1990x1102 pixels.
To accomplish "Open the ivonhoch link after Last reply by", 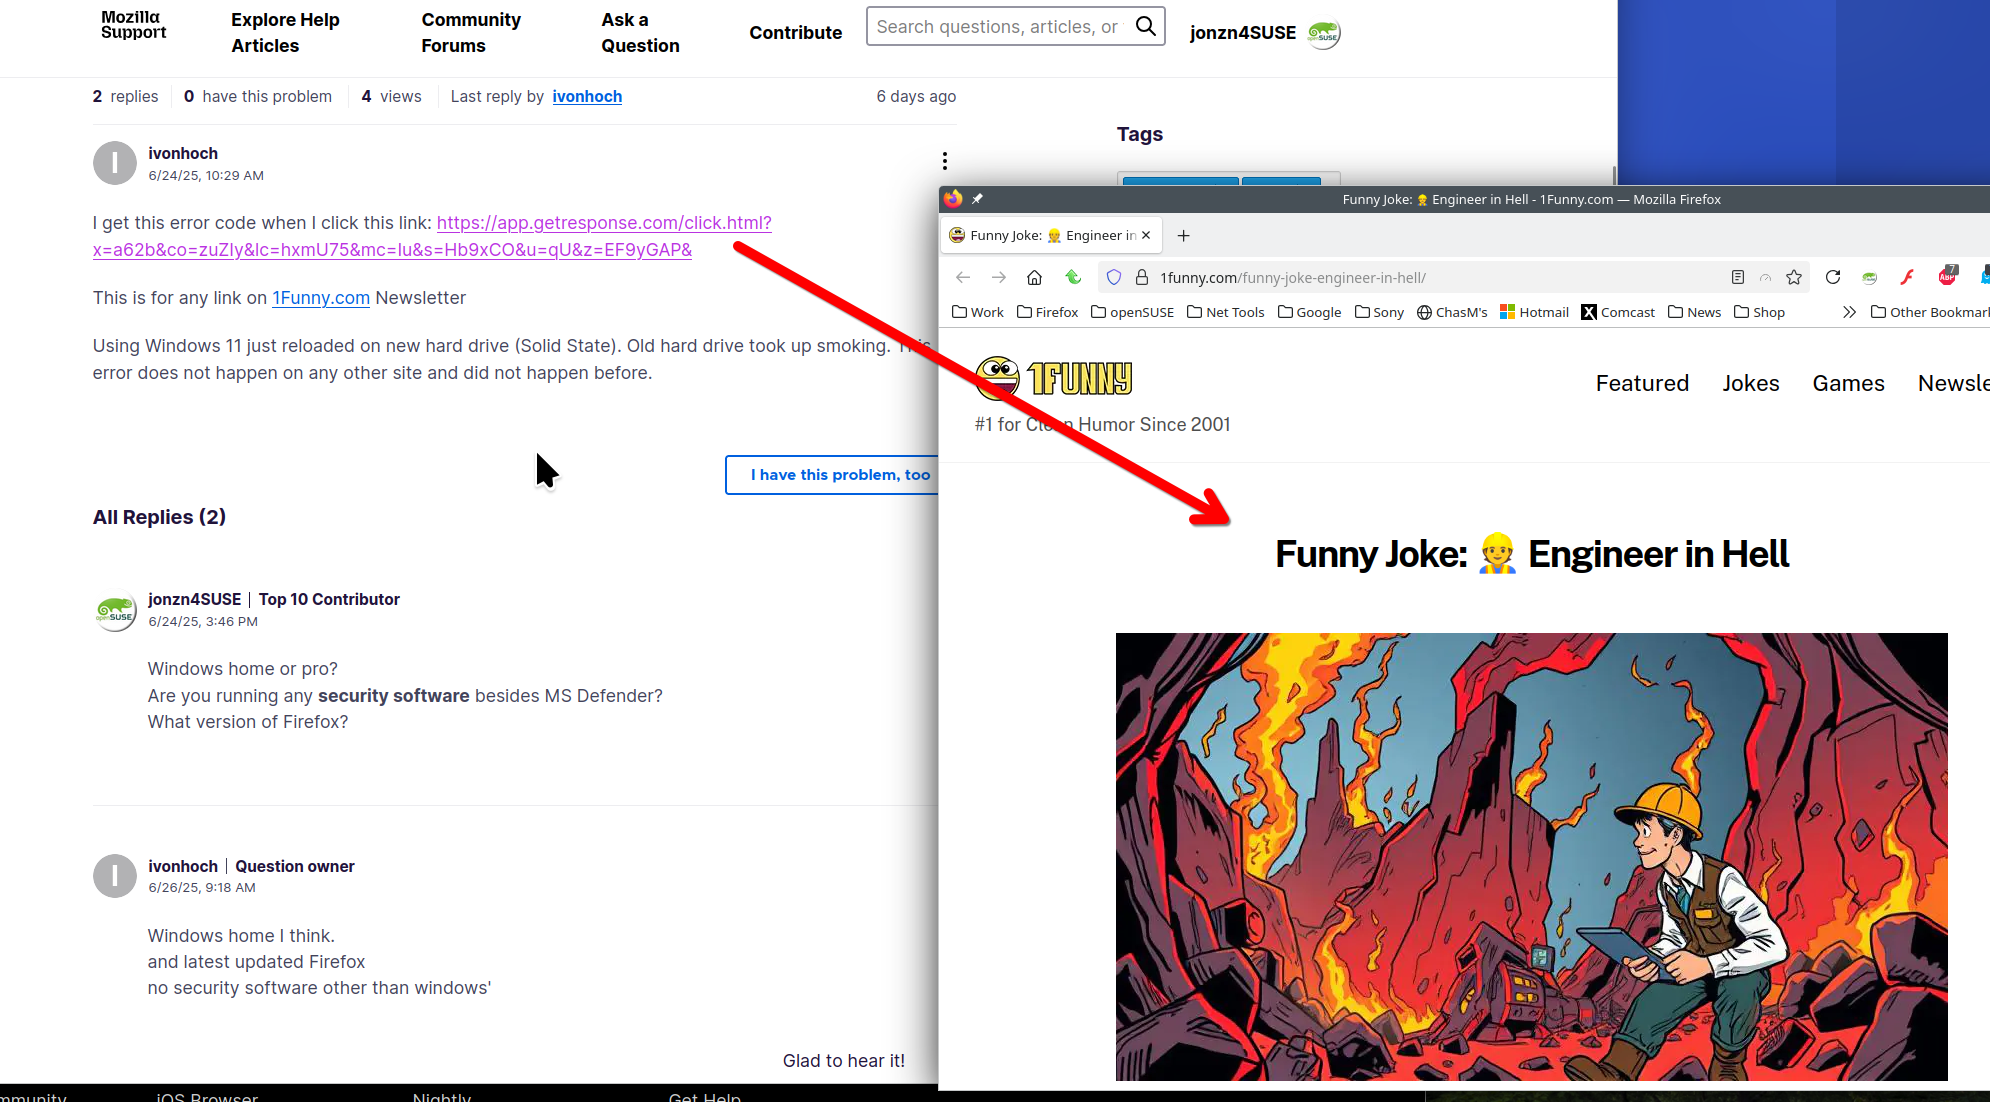I will point(587,96).
